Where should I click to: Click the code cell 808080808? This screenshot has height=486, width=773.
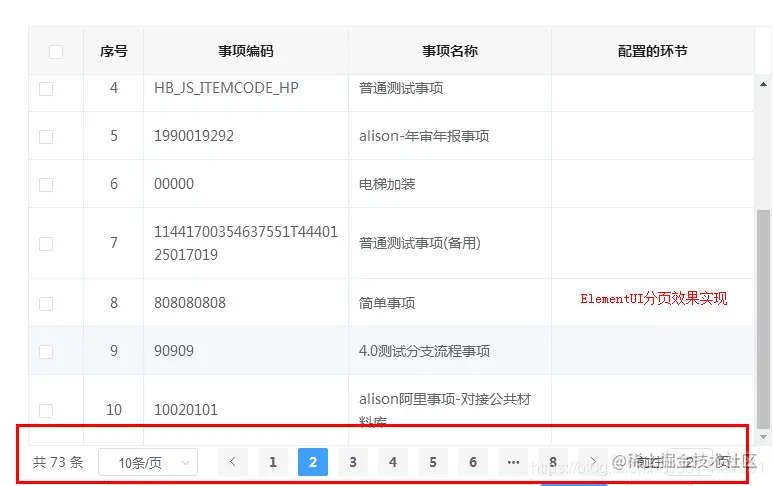point(190,302)
